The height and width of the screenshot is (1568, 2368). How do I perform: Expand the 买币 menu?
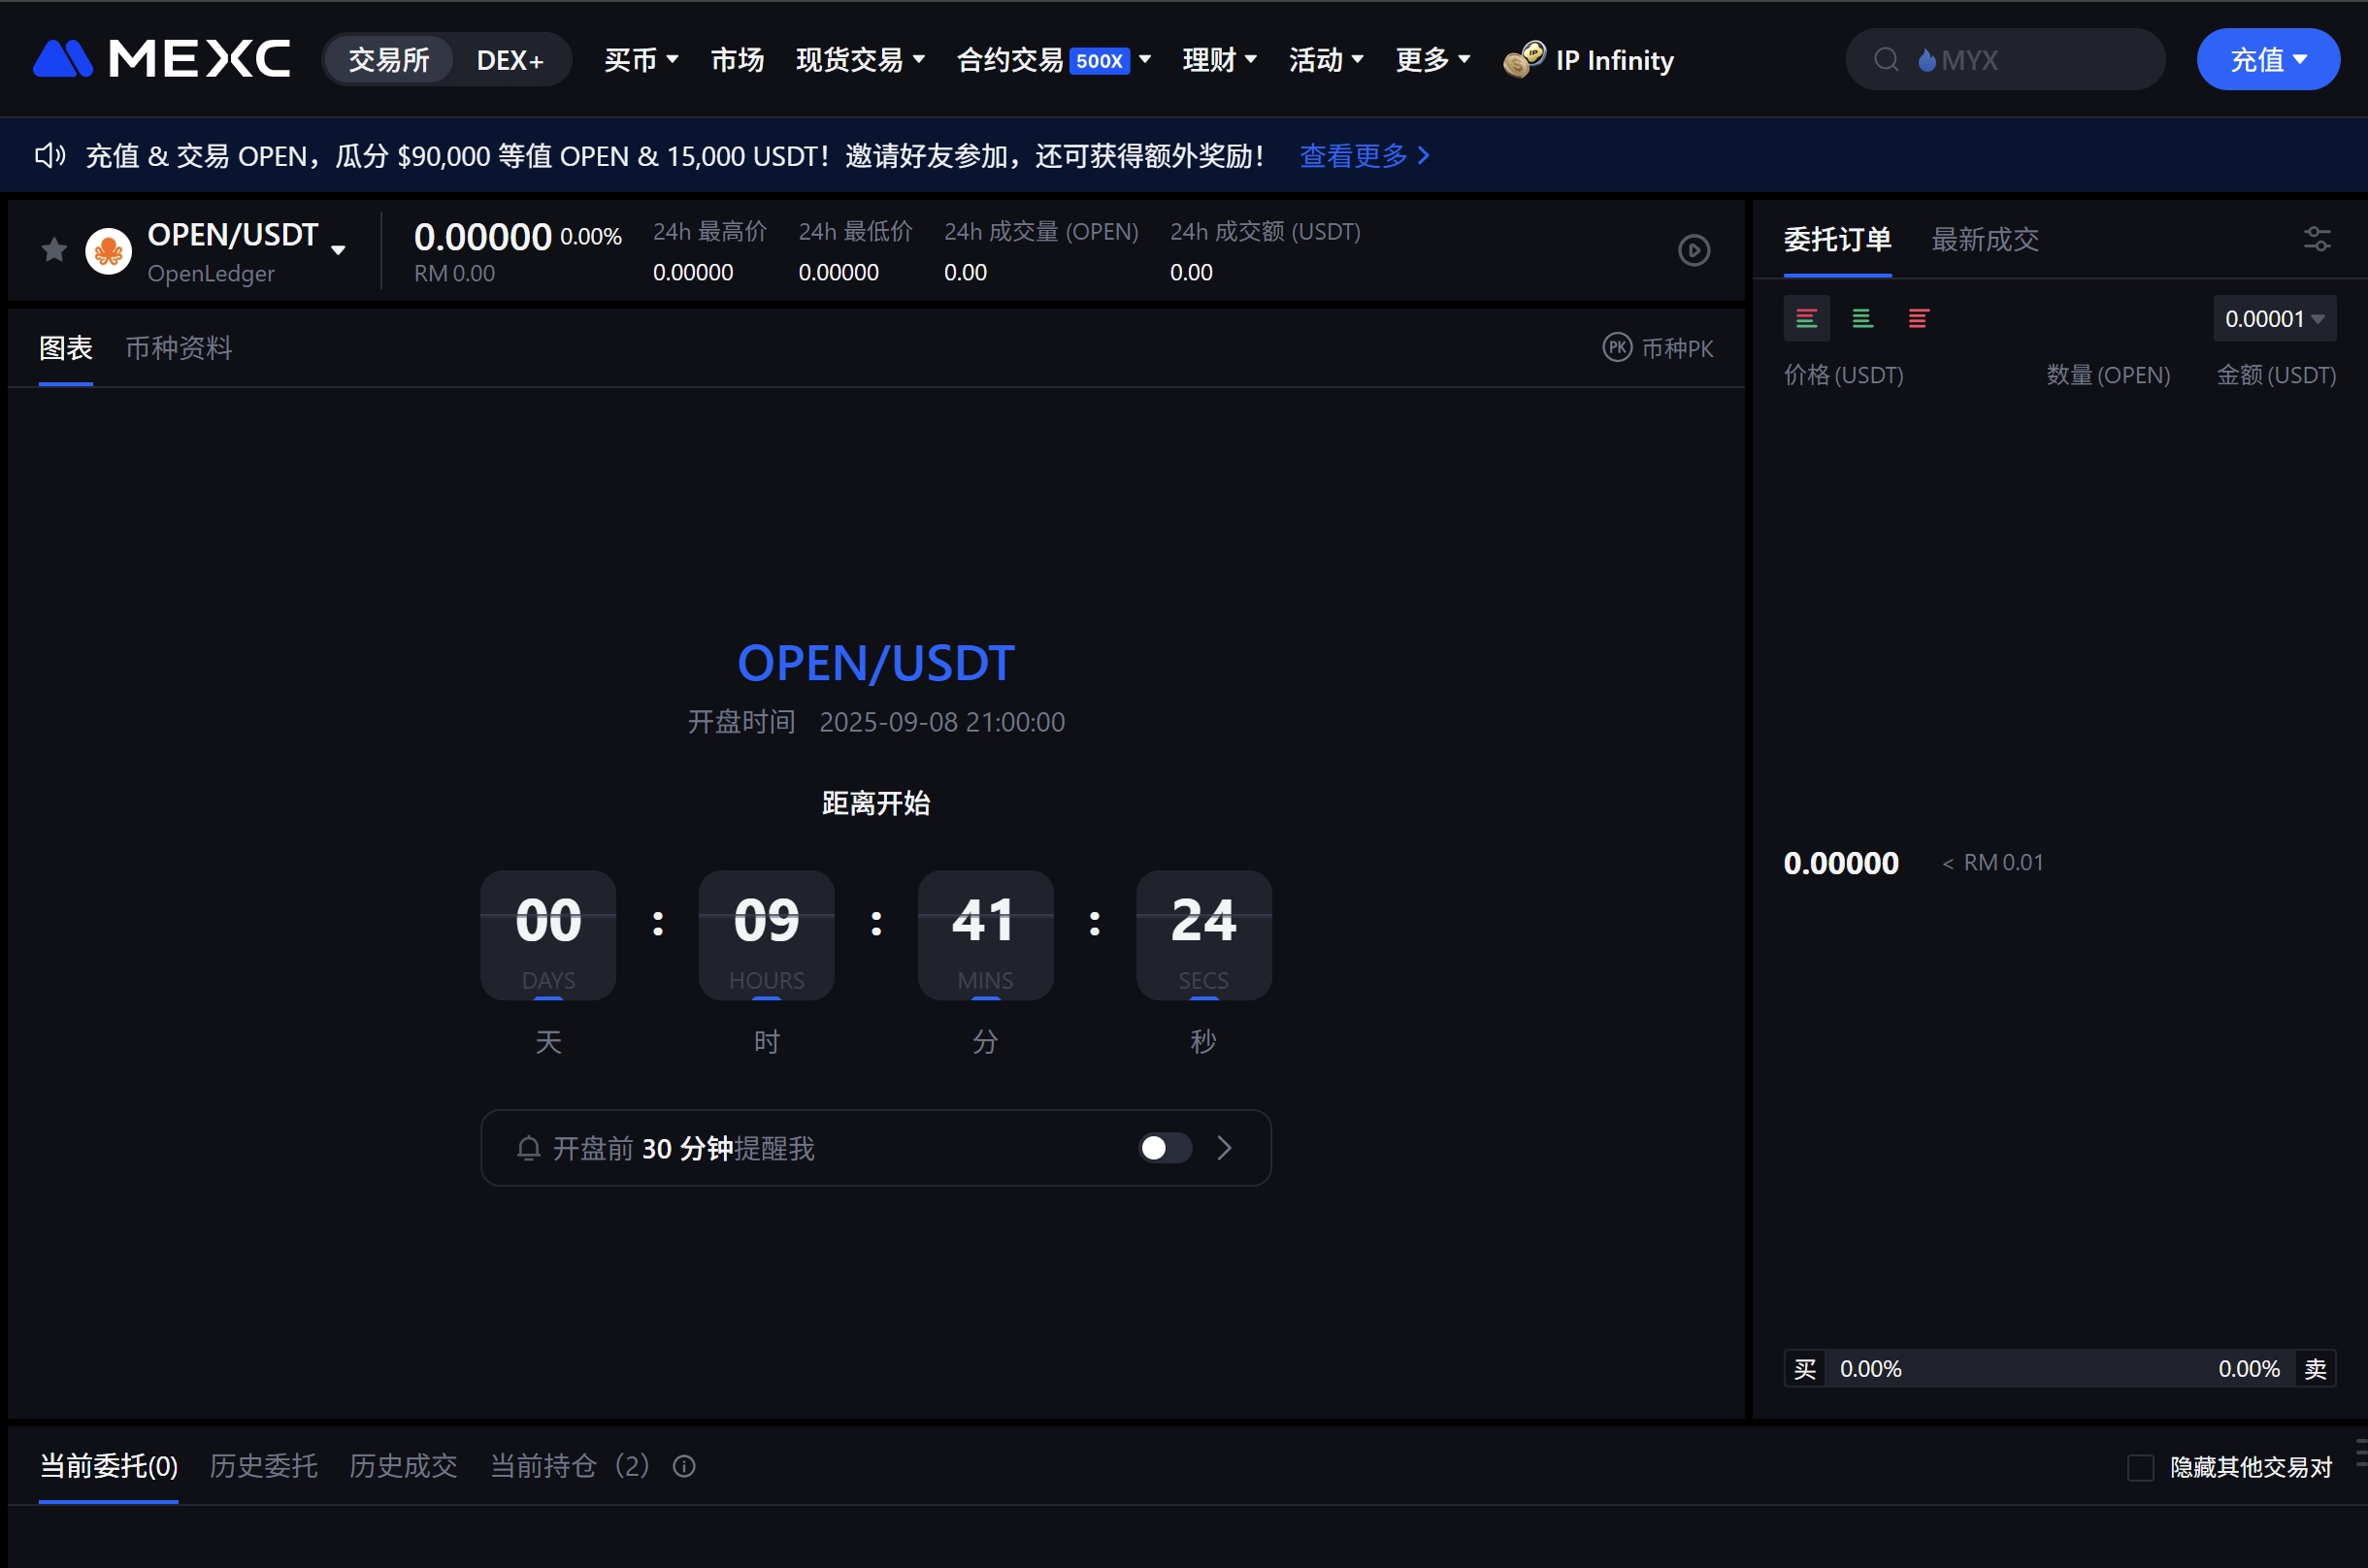coord(641,60)
